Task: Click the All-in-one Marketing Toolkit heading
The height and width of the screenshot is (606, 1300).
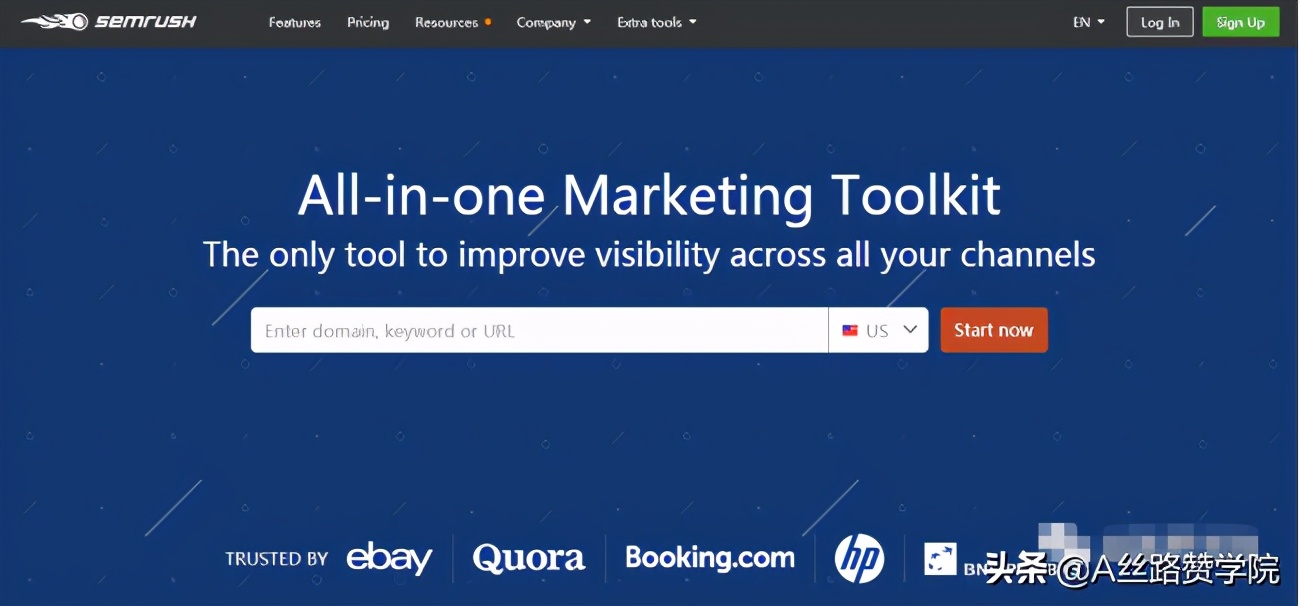Action: click(x=649, y=195)
